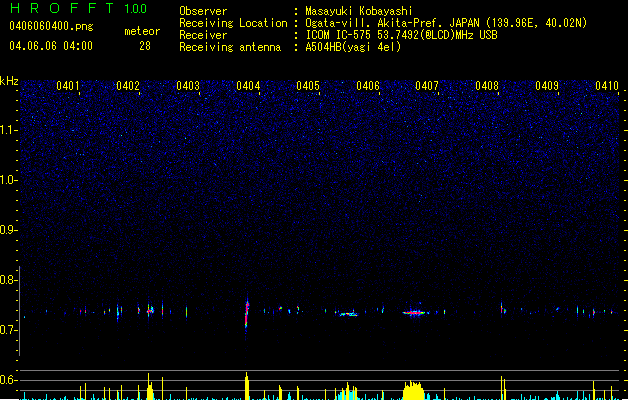The image size is (629, 400).
Task: Click the Observer label
Action: pos(203,11)
